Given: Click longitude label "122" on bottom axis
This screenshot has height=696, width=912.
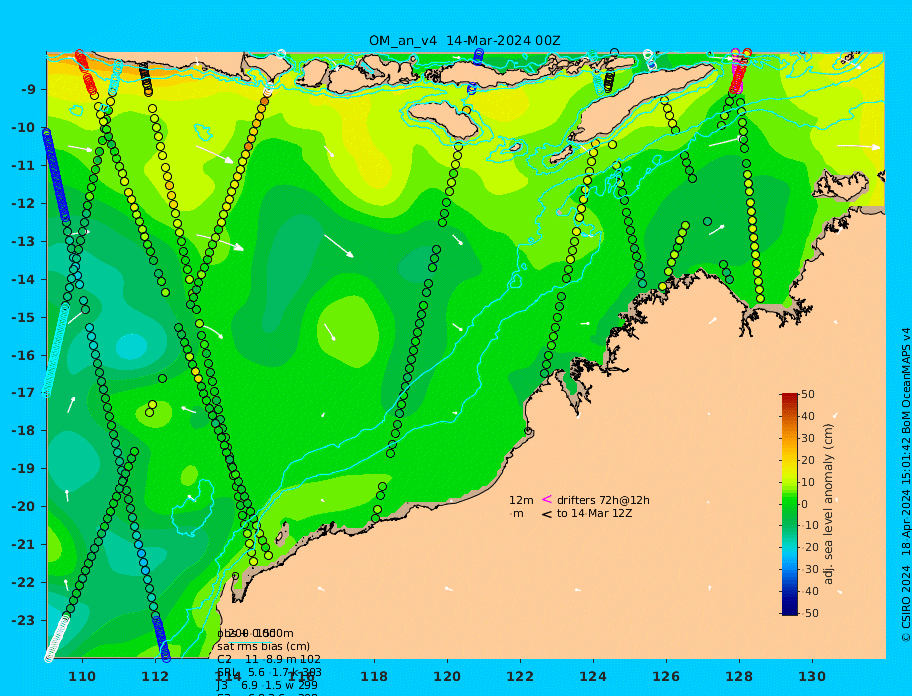Looking at the screenshot, I should (x=520, y=677).
